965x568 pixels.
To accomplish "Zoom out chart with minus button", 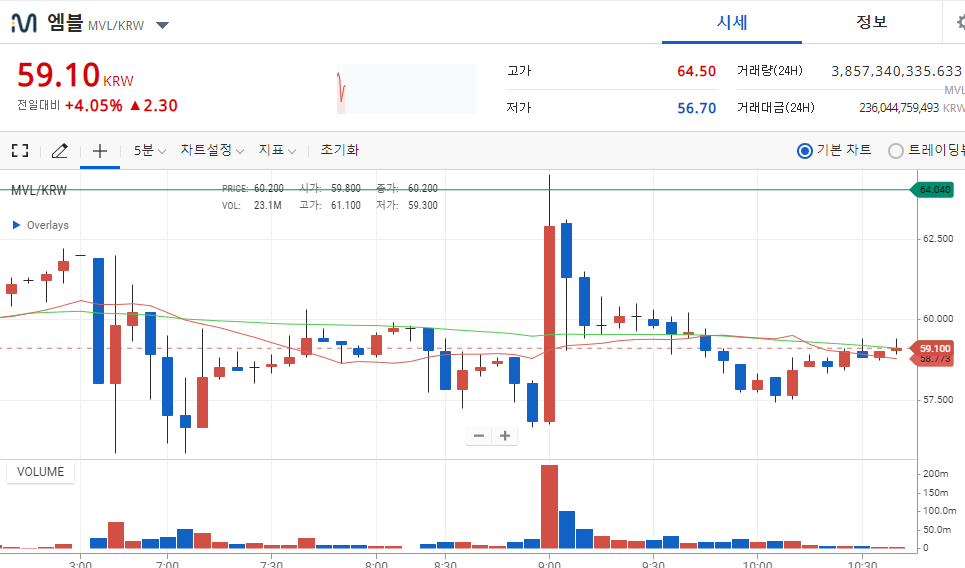I will tap(479, 436).
